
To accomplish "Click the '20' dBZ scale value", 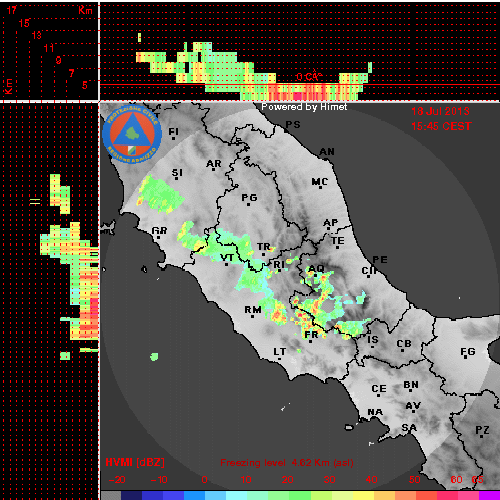I will (287, 480).
